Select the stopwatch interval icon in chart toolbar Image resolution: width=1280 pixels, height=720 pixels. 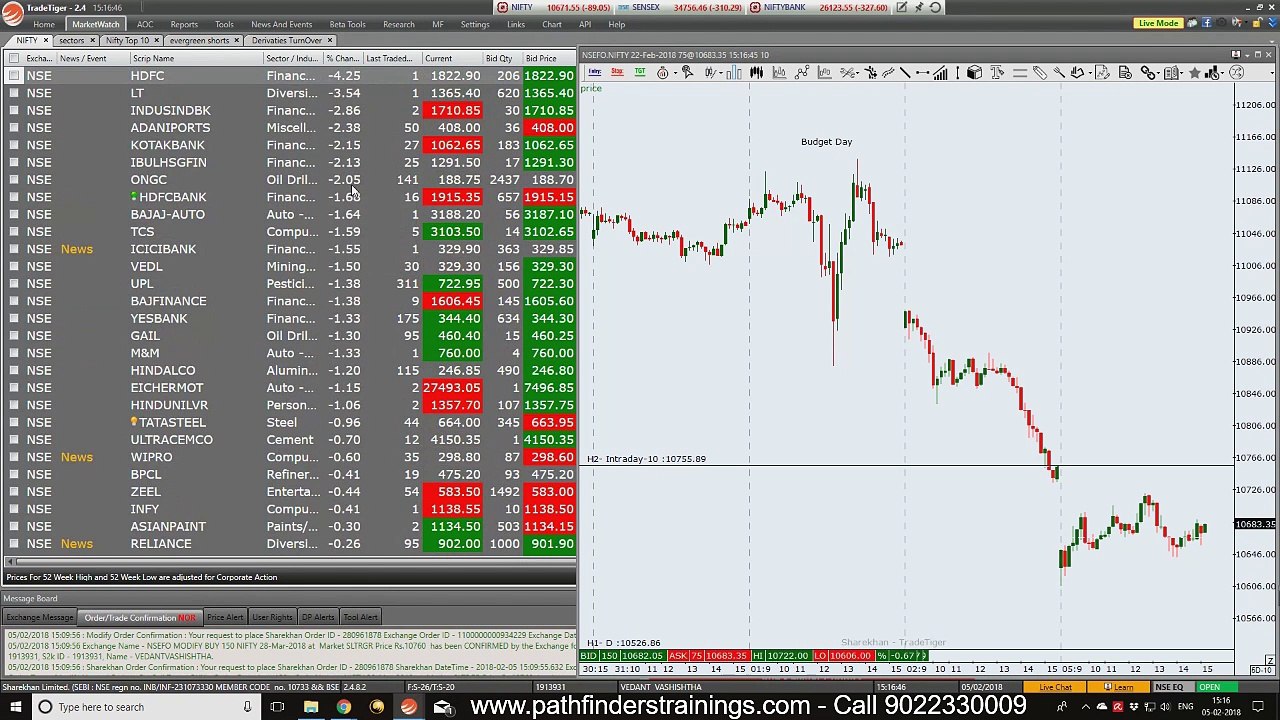point(662,72)
